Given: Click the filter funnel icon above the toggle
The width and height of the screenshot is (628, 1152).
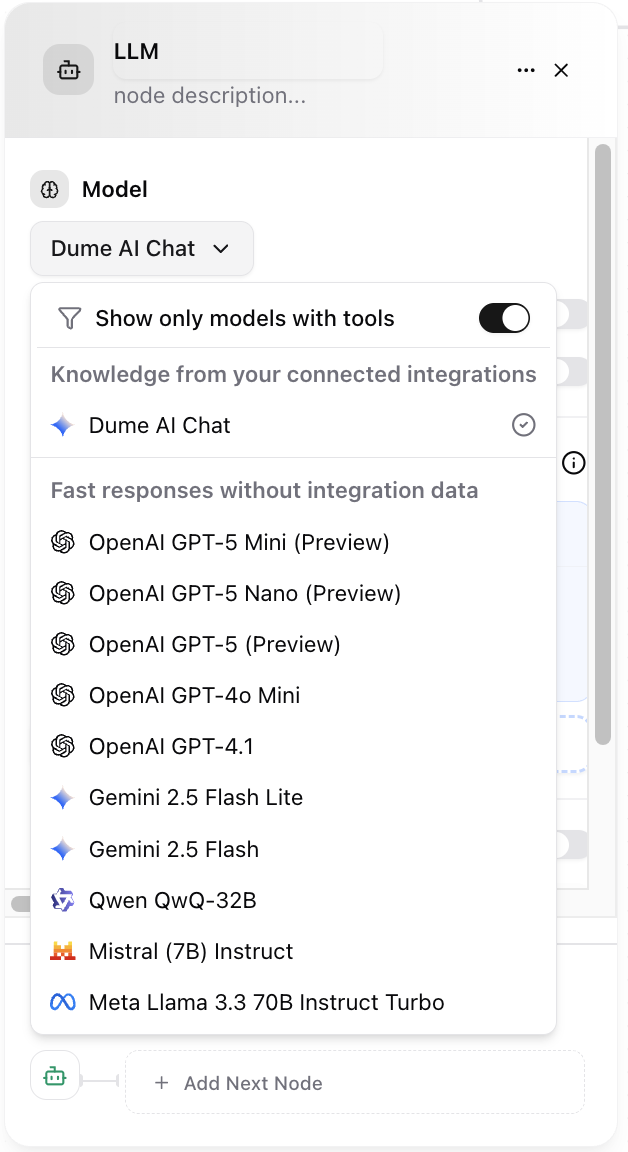Looking at the screenshot, I should point(68,317).
